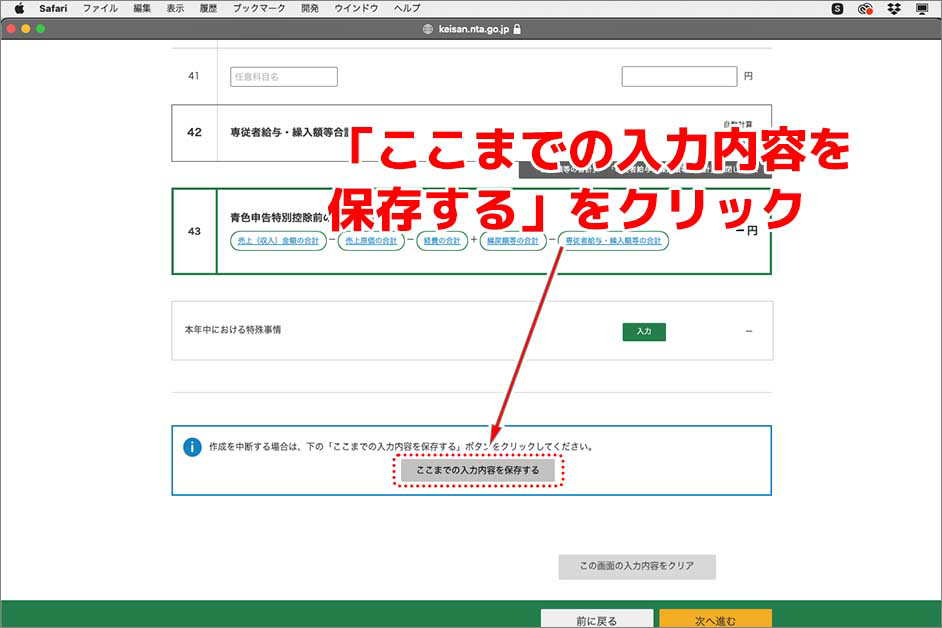Click the 次へ進む button

point(715,618)
